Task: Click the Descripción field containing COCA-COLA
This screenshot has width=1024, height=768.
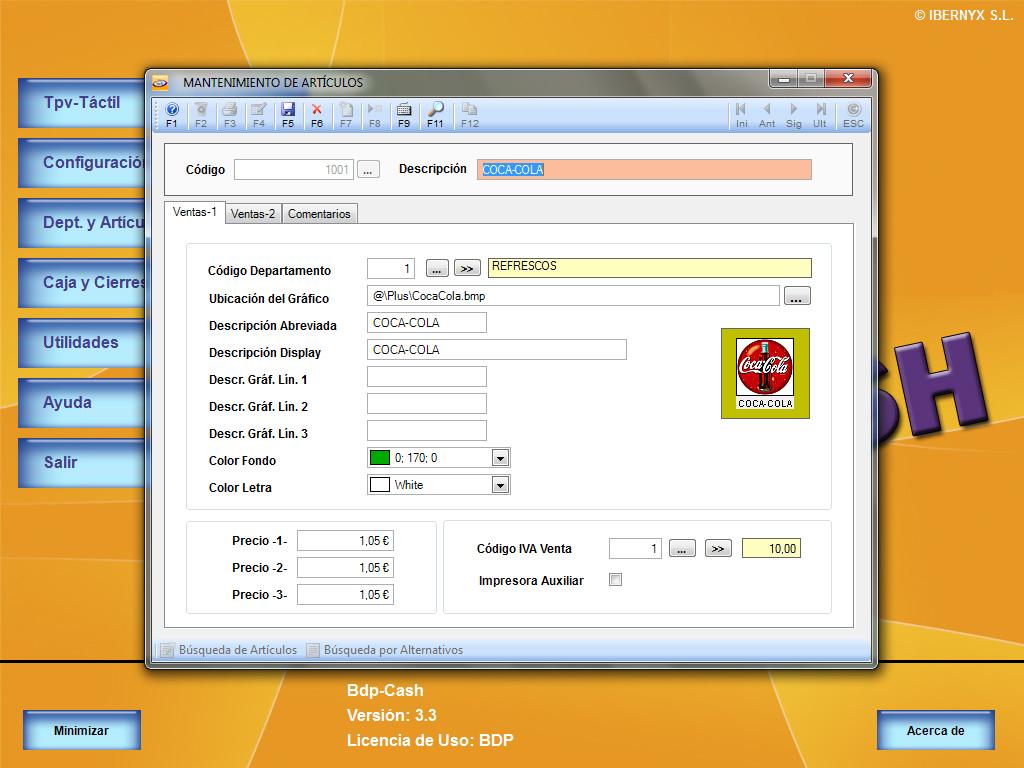Action: click(x=644, y=170)
